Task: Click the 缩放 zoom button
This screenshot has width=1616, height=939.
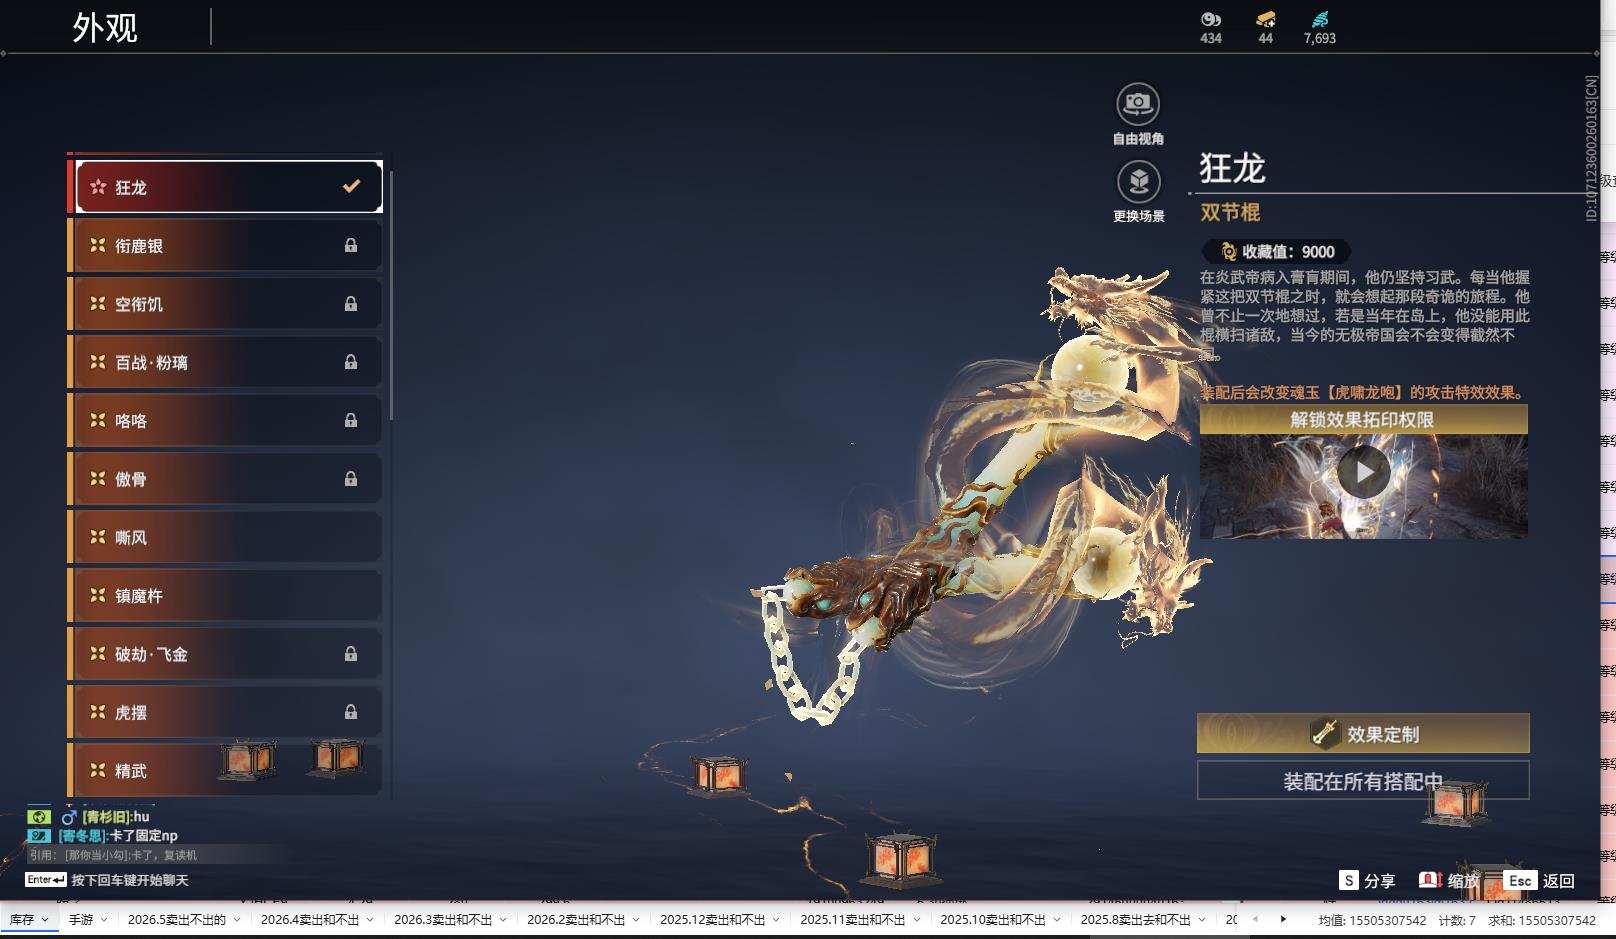Action: (1449, 880)
